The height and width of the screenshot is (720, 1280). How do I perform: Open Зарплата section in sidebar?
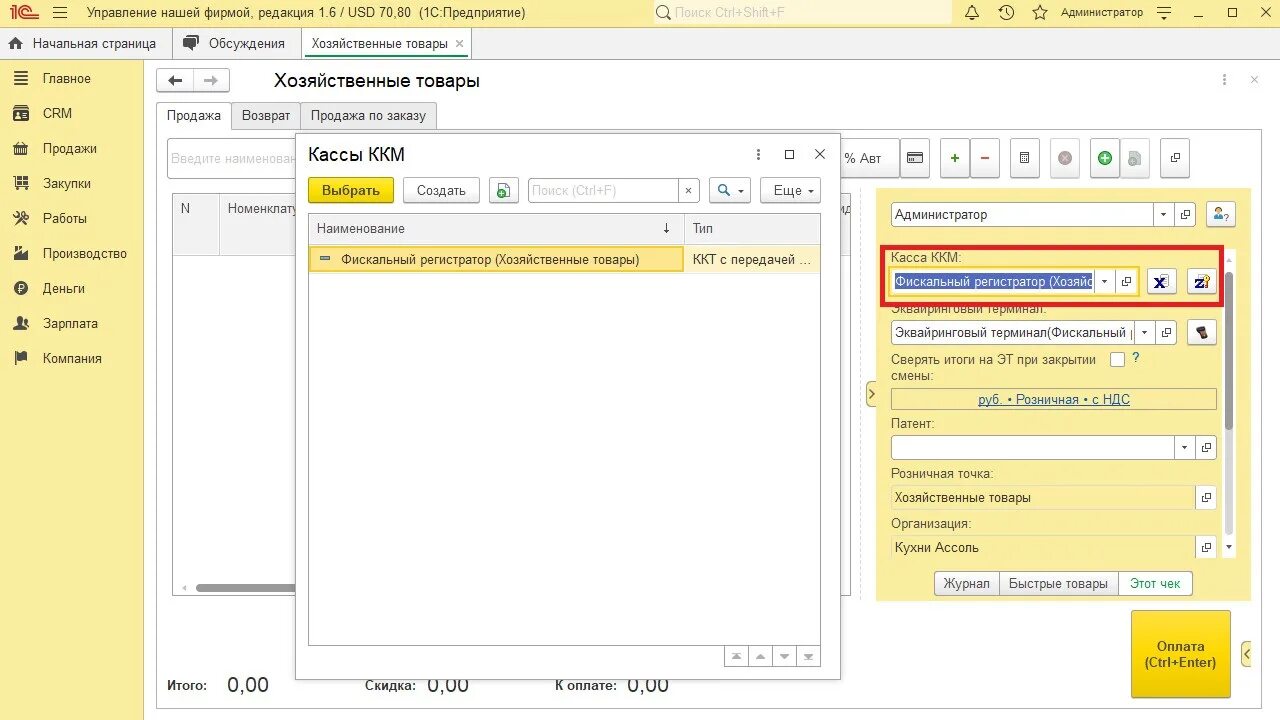point(70,323)
